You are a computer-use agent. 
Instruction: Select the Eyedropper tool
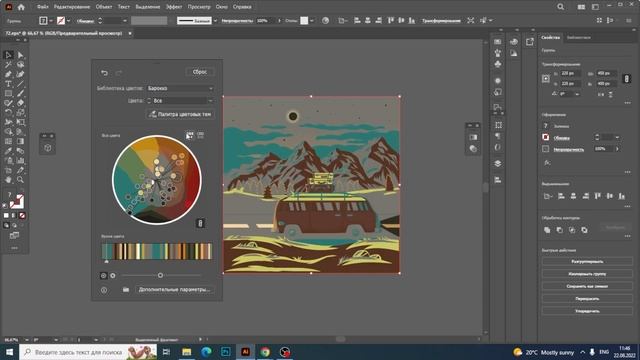[x=8, y=151]
